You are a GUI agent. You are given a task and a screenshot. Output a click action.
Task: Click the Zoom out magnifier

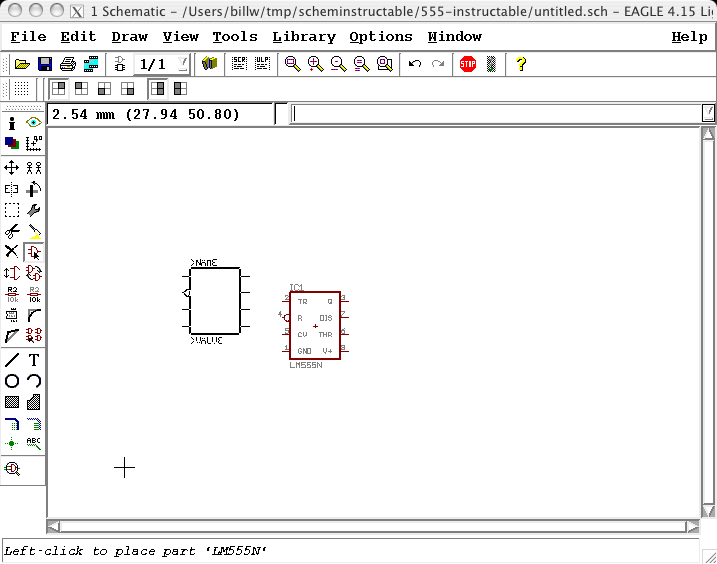(338, 64)
